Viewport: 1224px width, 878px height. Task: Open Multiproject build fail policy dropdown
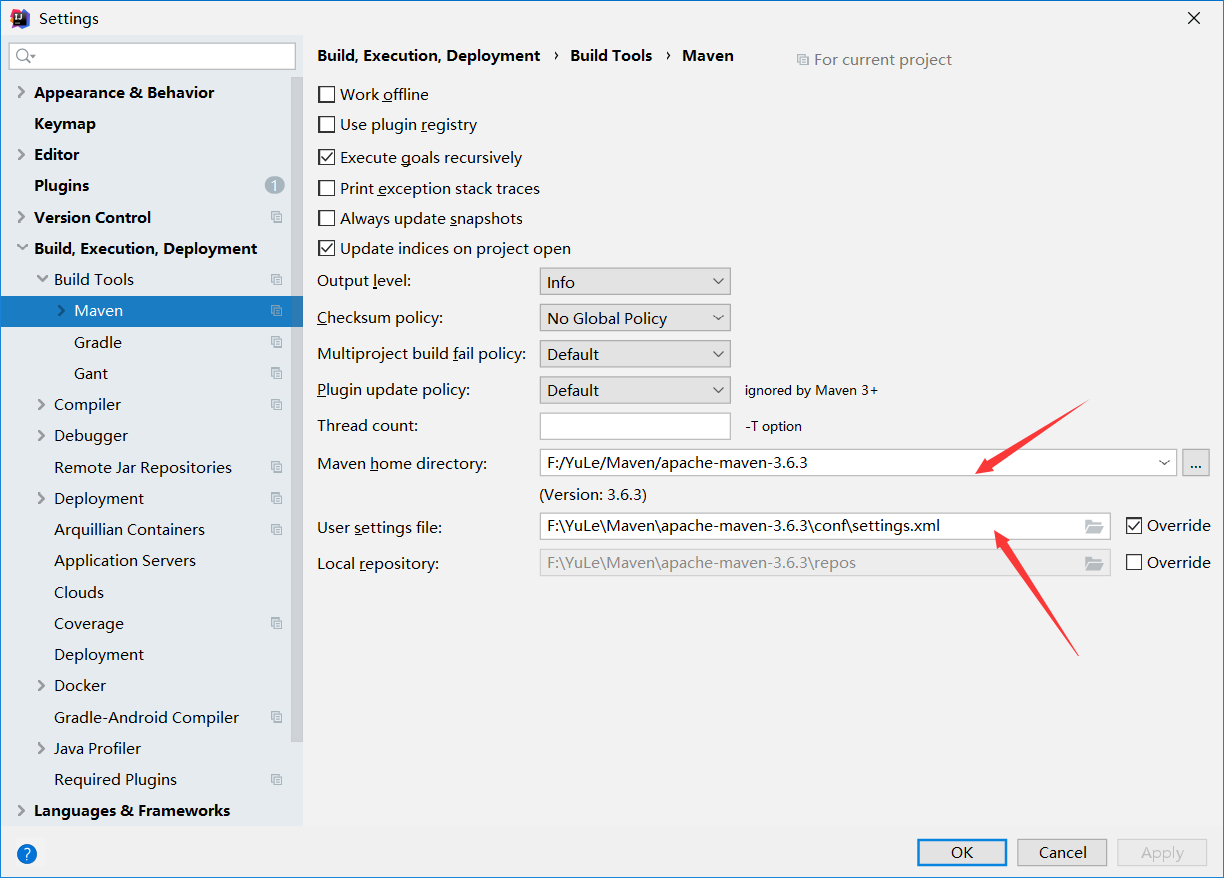635,354
